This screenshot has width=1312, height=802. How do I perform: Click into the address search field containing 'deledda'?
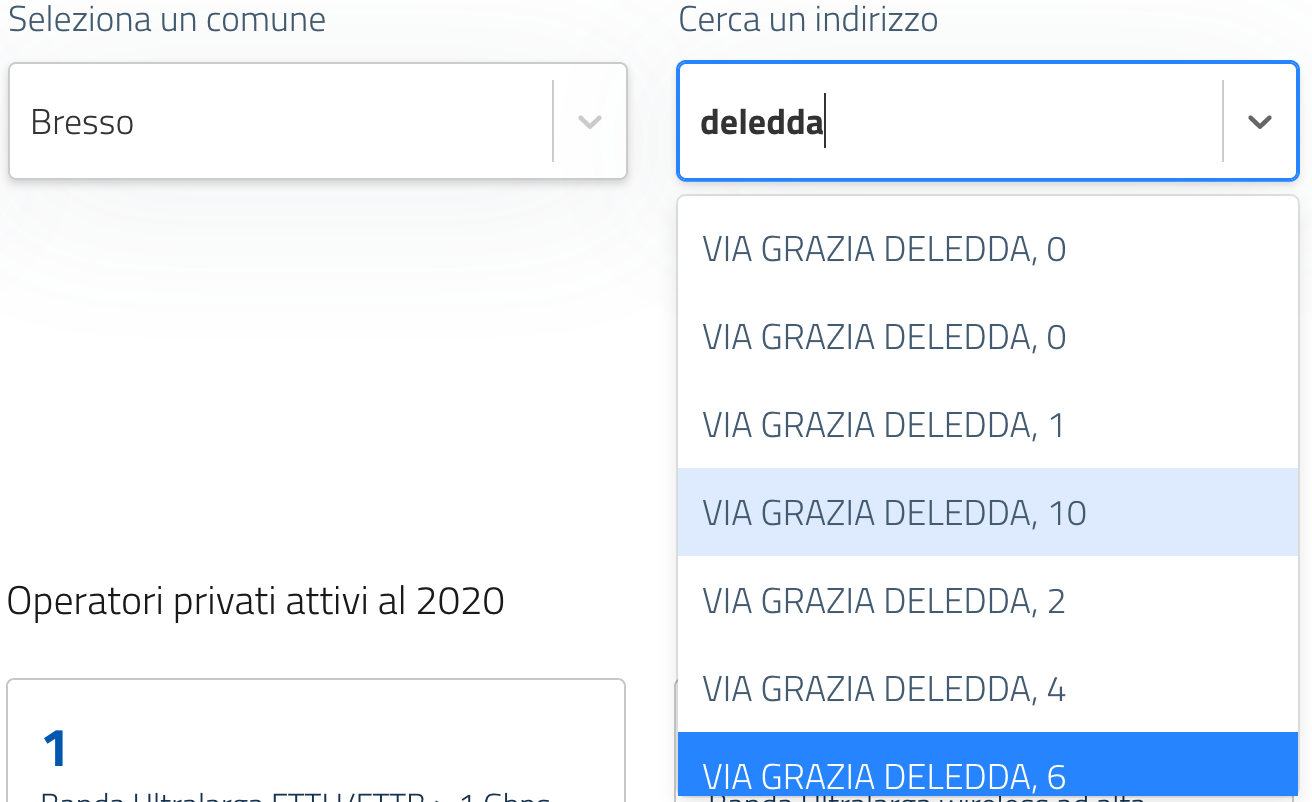tap(950, 122)
